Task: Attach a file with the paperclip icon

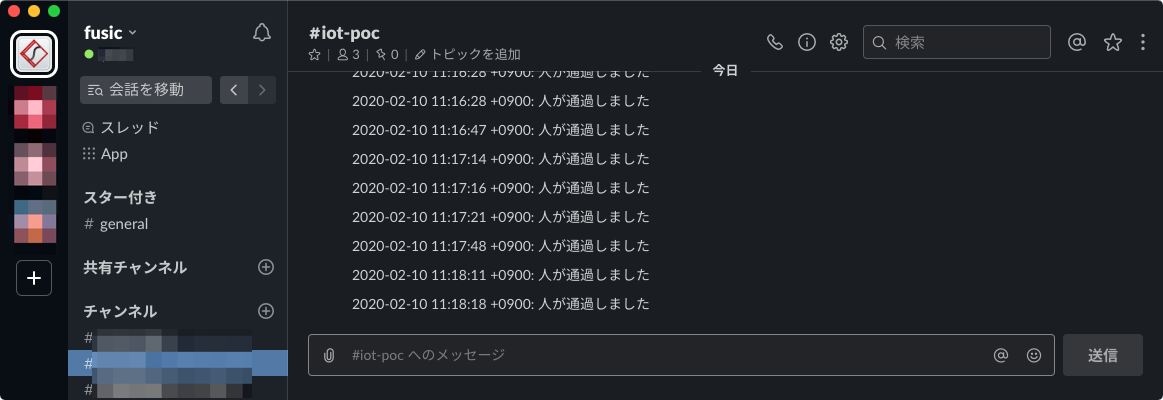Action: (329, 355)
